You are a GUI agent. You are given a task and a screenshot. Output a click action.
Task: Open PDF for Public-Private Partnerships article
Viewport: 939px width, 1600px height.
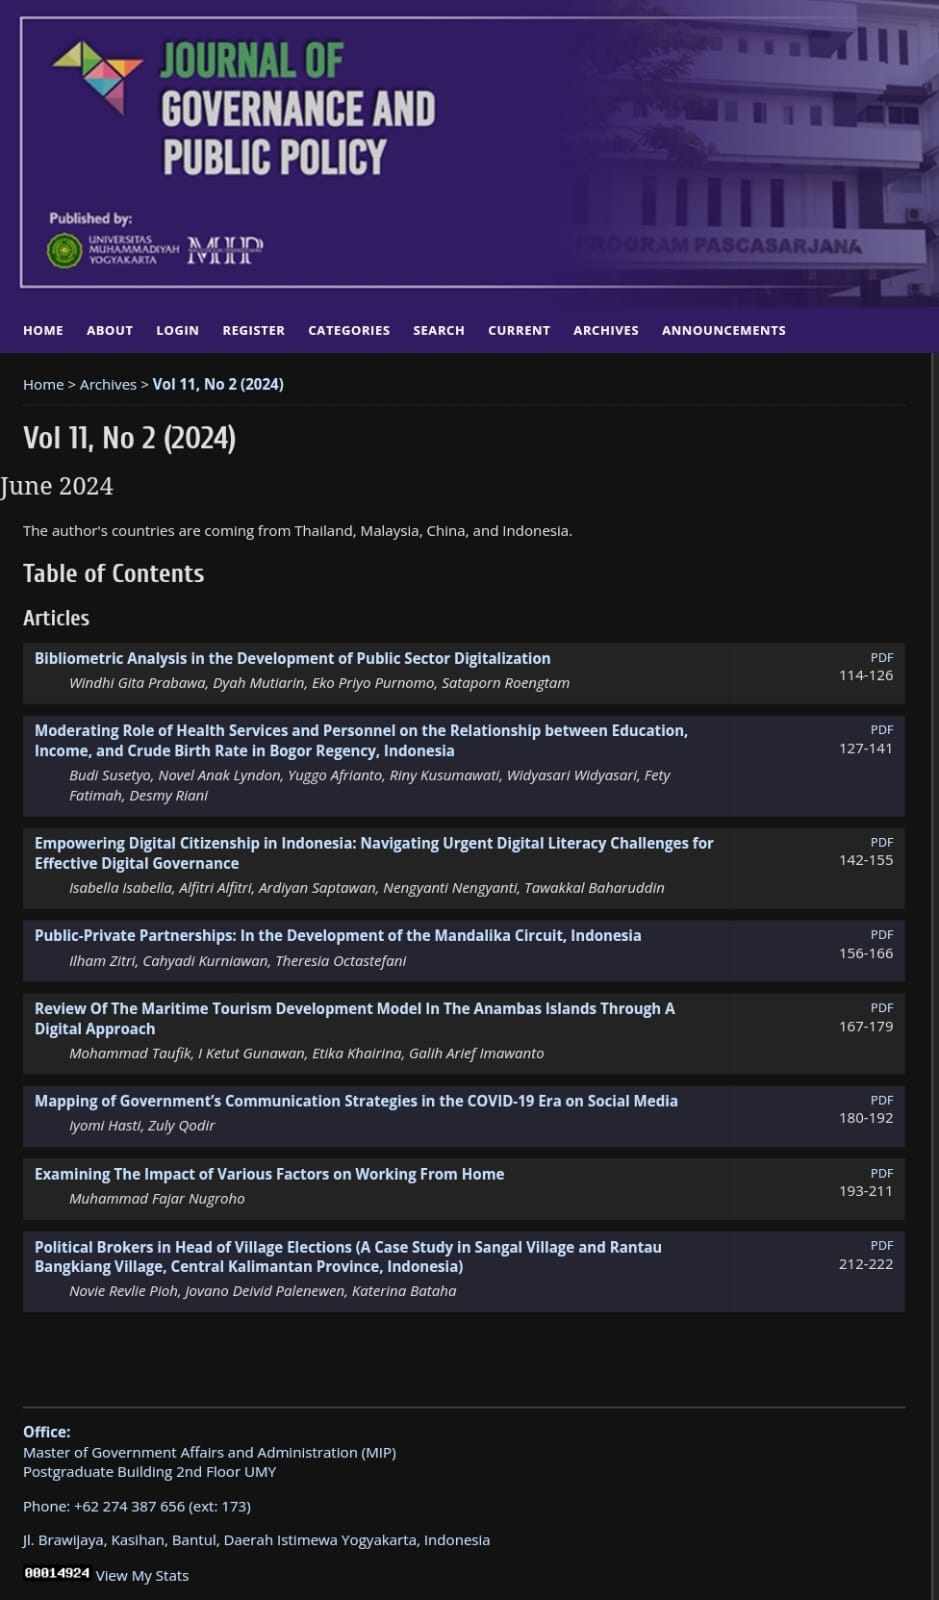coord(882,935)
